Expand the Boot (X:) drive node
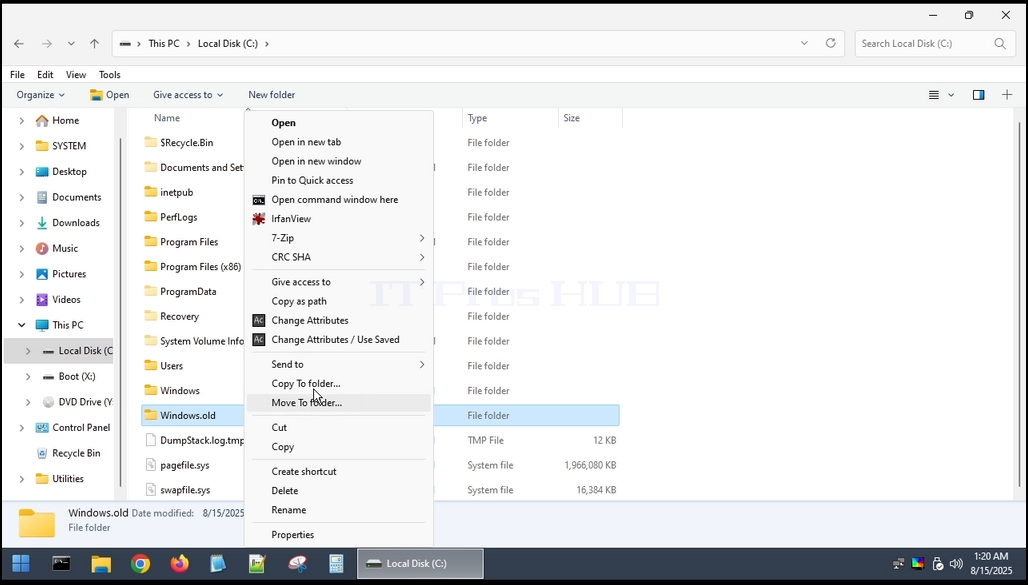Image resolution: width=1028 pixels, height=585 pixels. [x=28, y=376]
